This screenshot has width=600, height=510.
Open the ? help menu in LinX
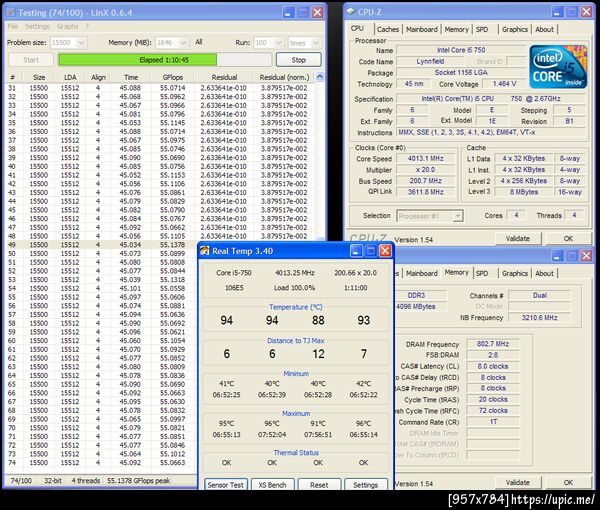click(87, 26)
